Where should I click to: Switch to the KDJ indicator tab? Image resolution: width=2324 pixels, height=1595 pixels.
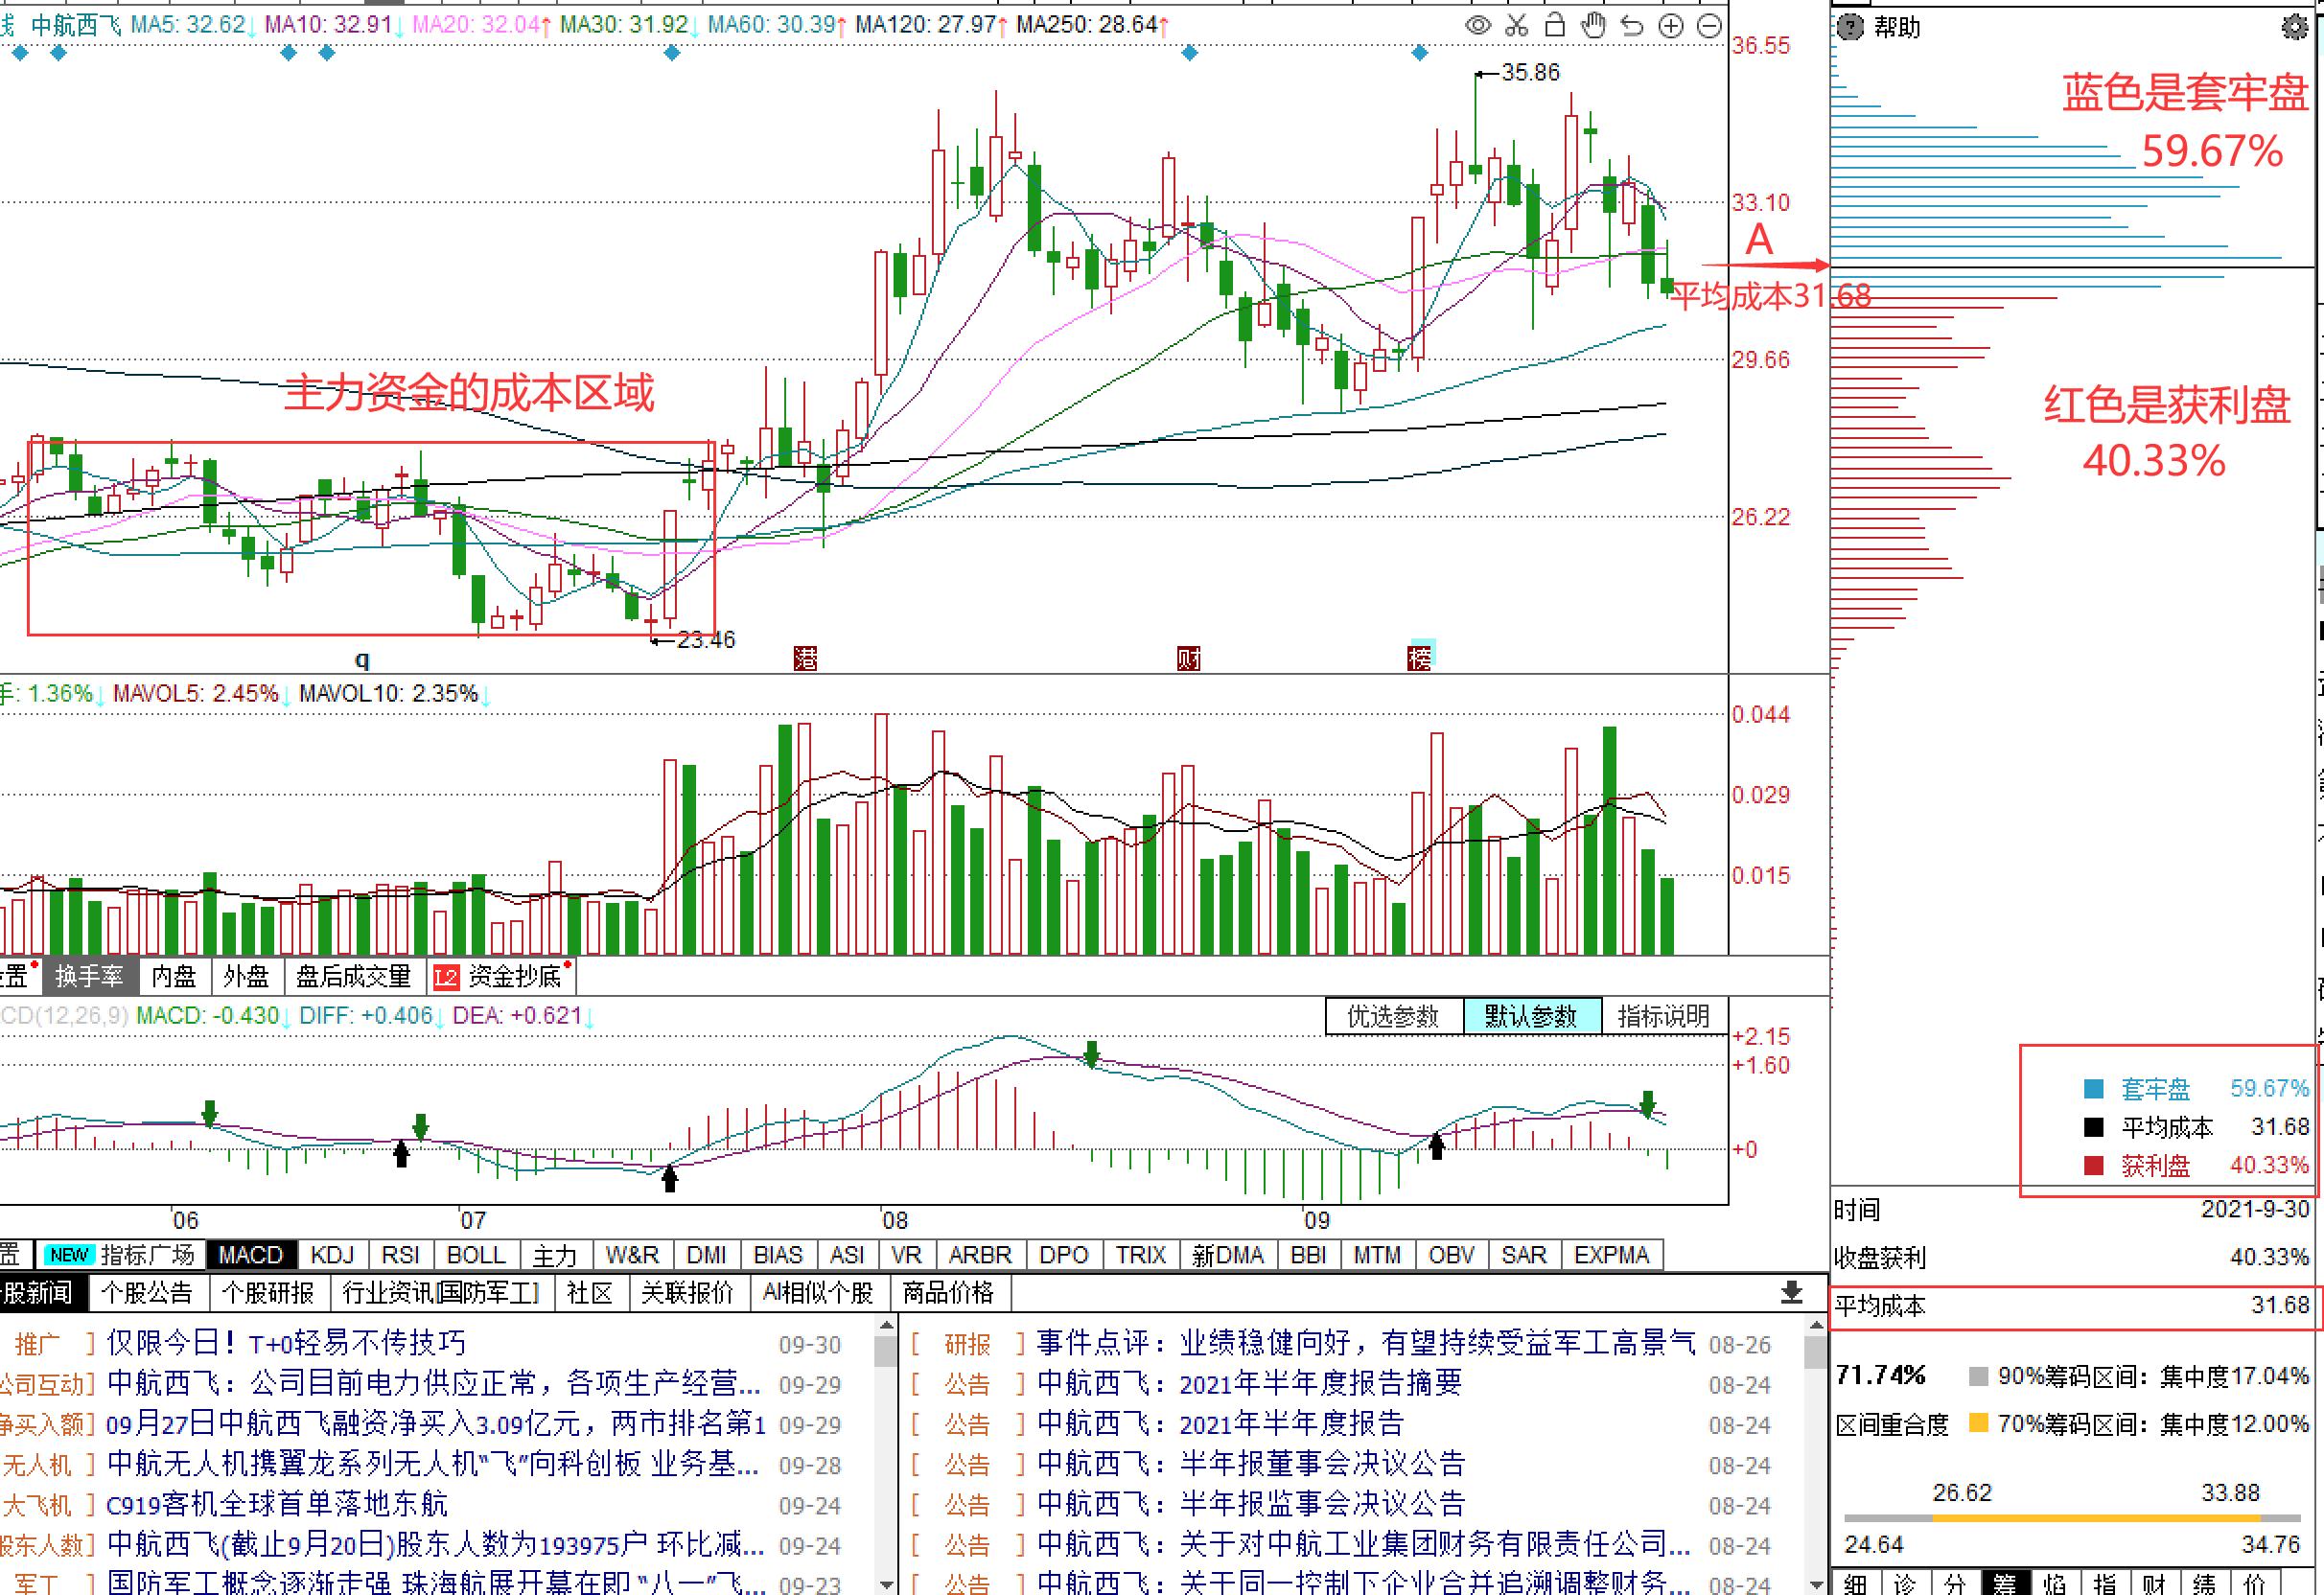click(332, 1254)
